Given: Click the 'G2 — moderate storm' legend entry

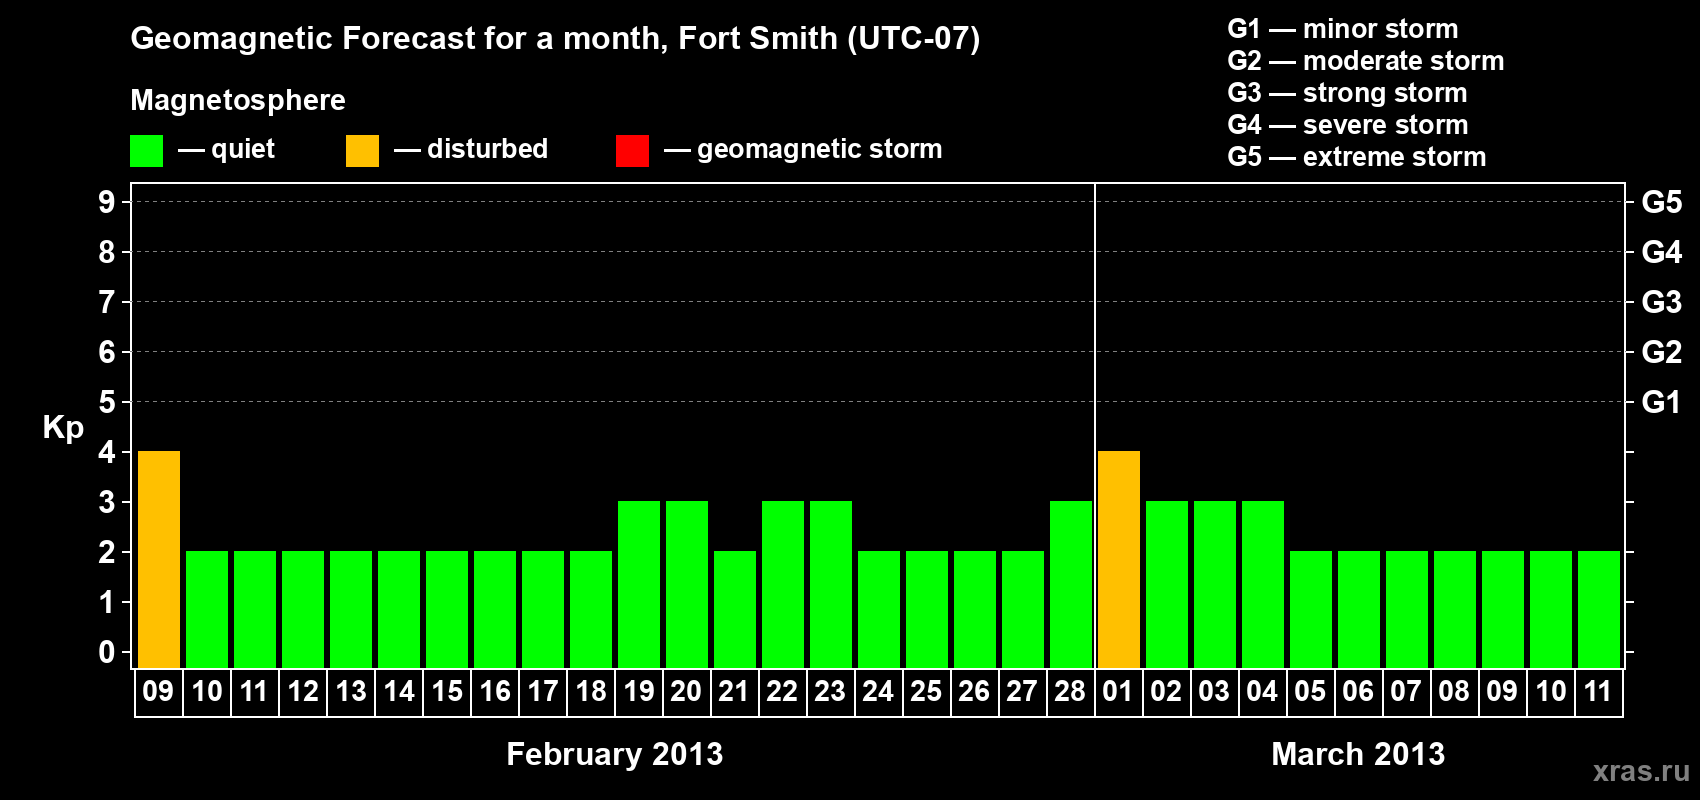Looking at the screenshot, I should (1366, 61).
